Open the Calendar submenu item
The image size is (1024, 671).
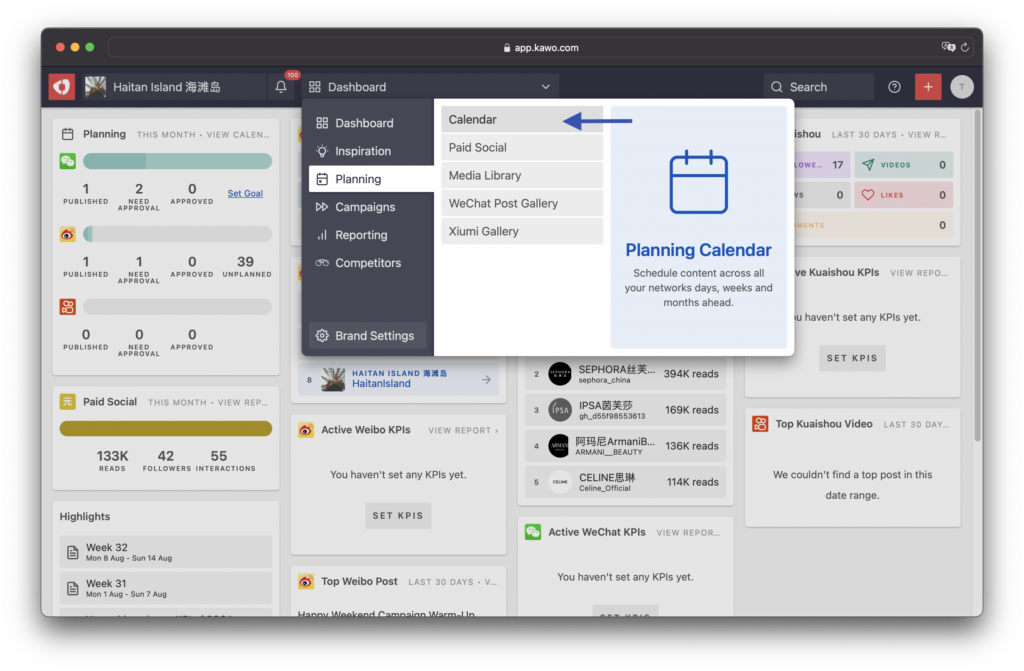pos(522,120)
